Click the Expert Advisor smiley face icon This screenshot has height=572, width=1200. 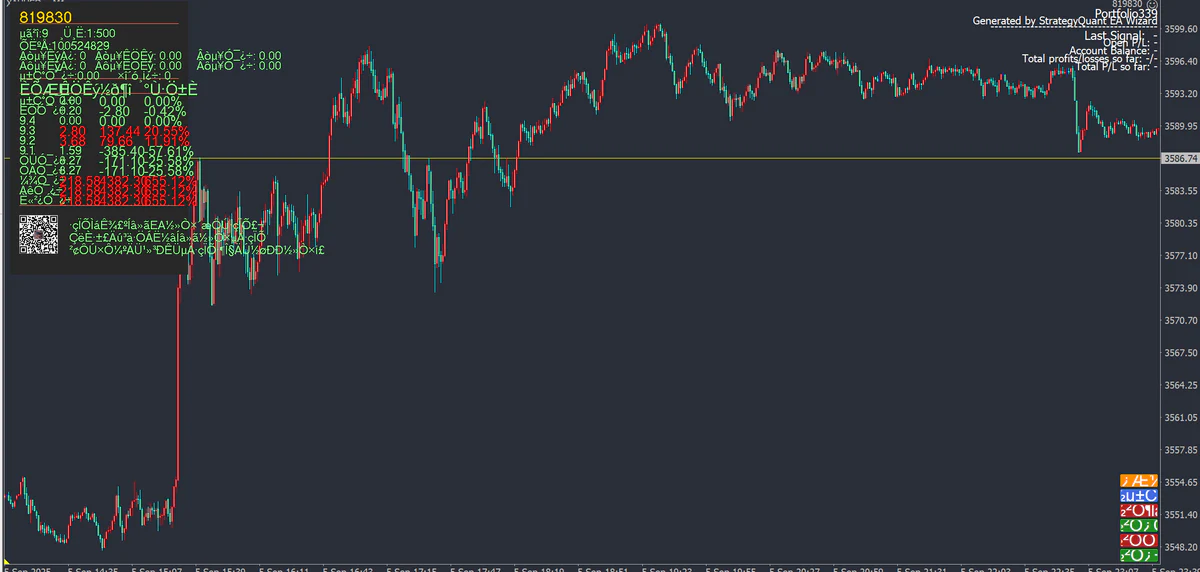(1153, 6)
